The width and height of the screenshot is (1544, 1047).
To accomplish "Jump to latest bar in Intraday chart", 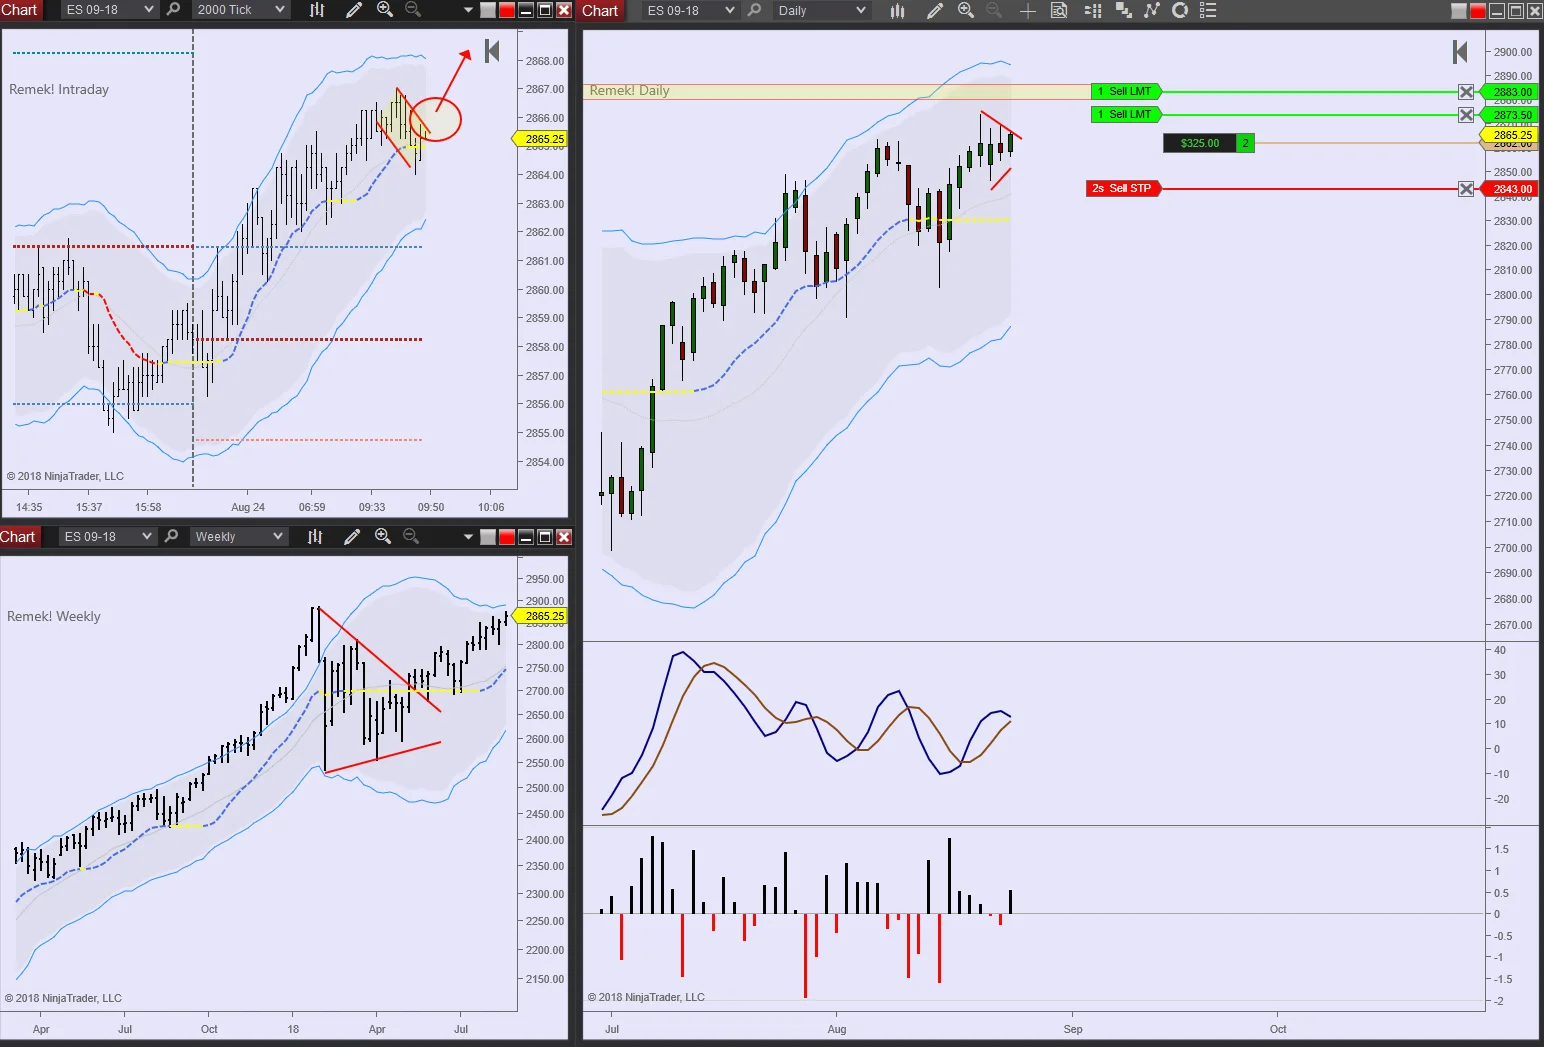I will tap(492, 51).
